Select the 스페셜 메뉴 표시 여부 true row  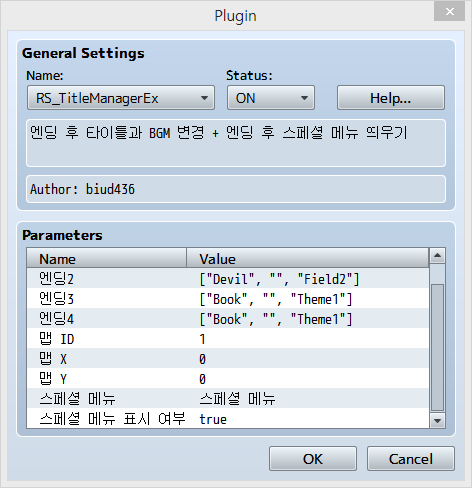coord(228,418)
